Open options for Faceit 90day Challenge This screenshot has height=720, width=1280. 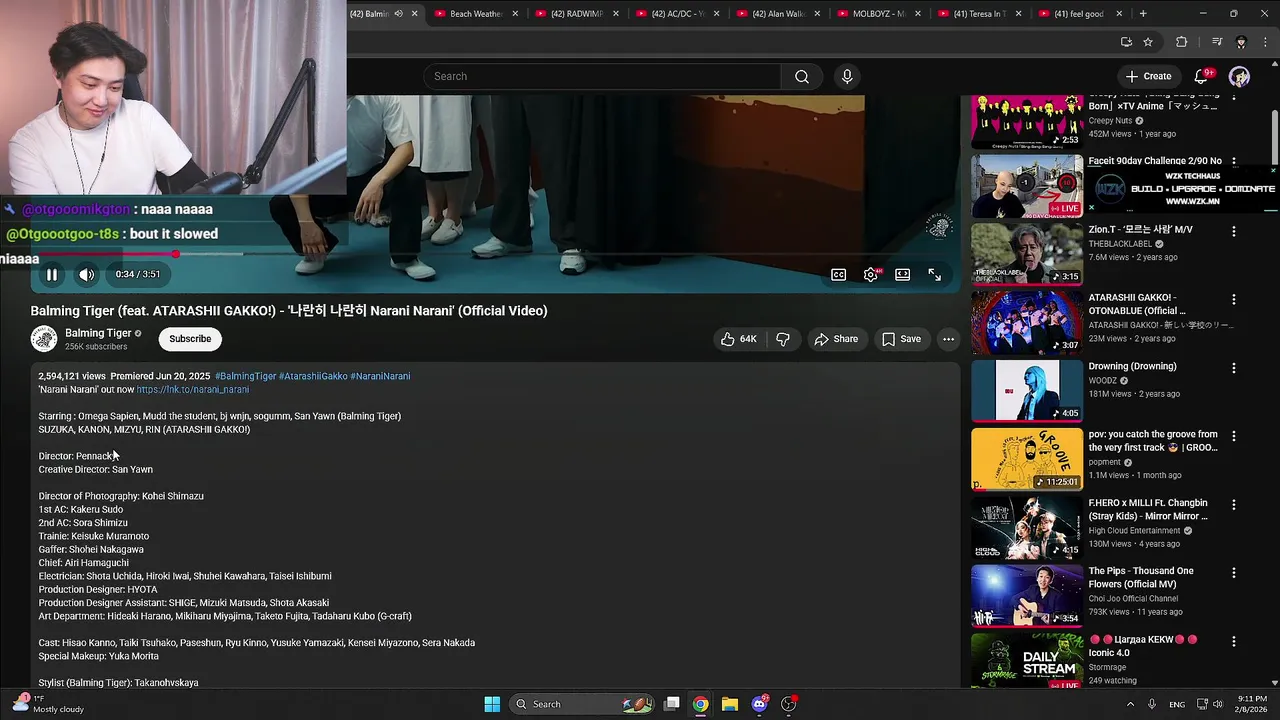coord(1234,162)
